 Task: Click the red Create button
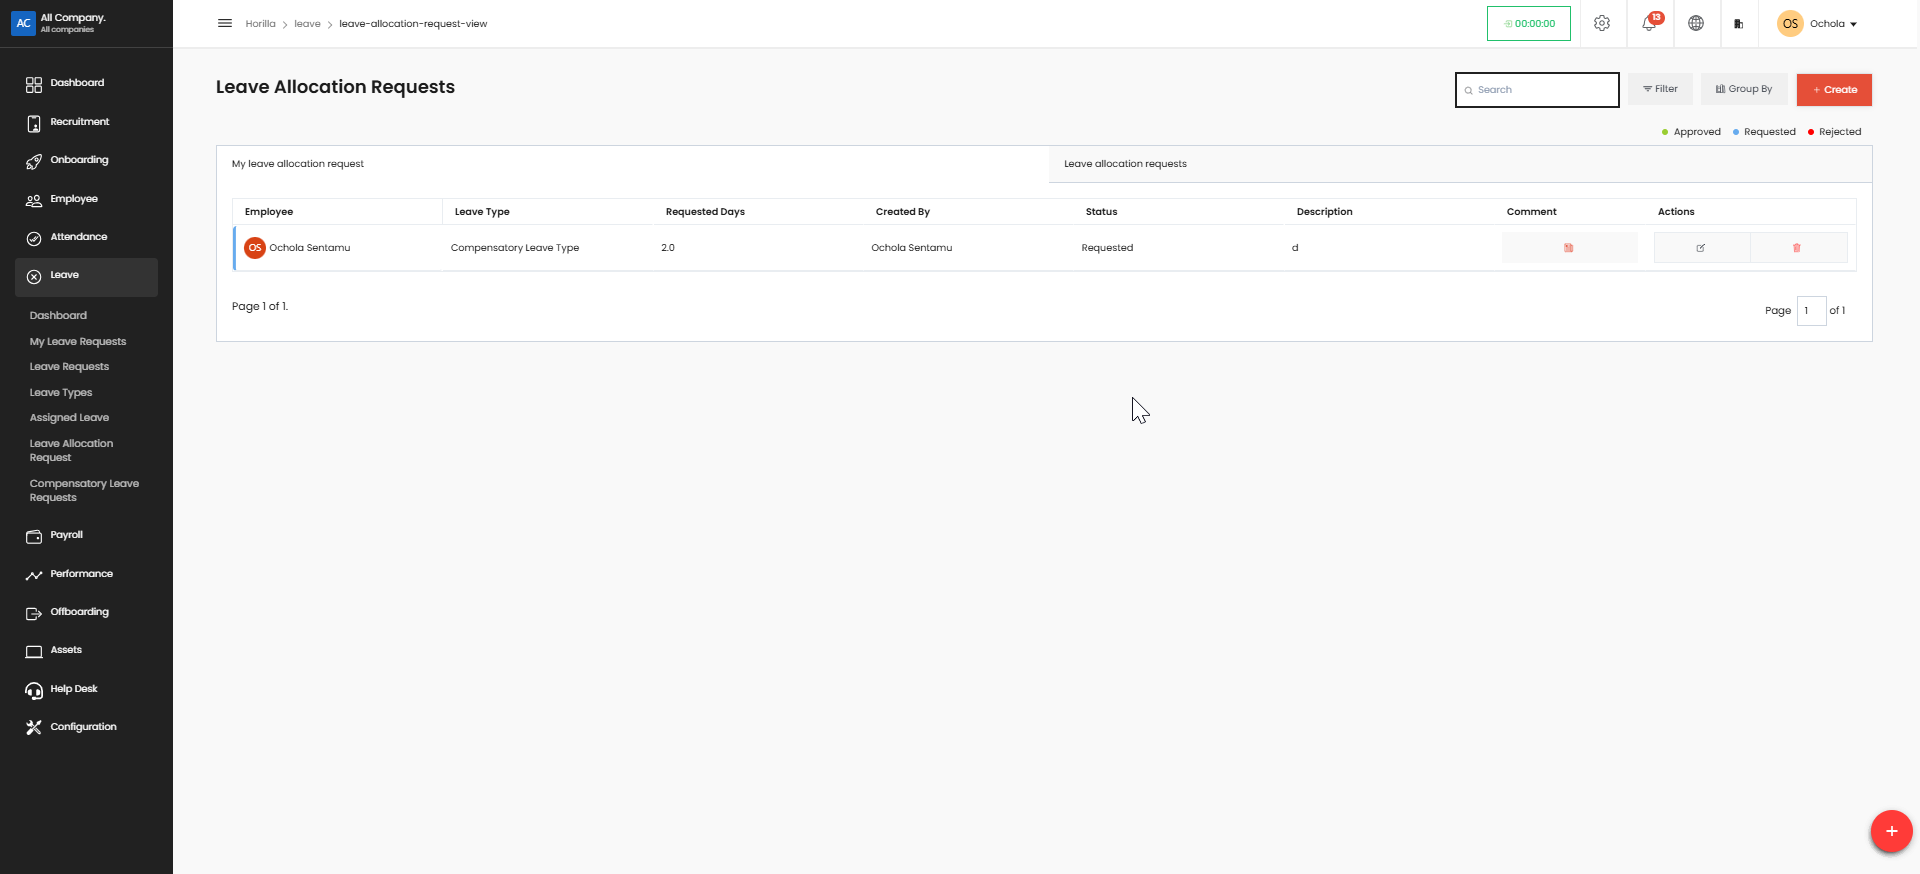pos(1834,90)
